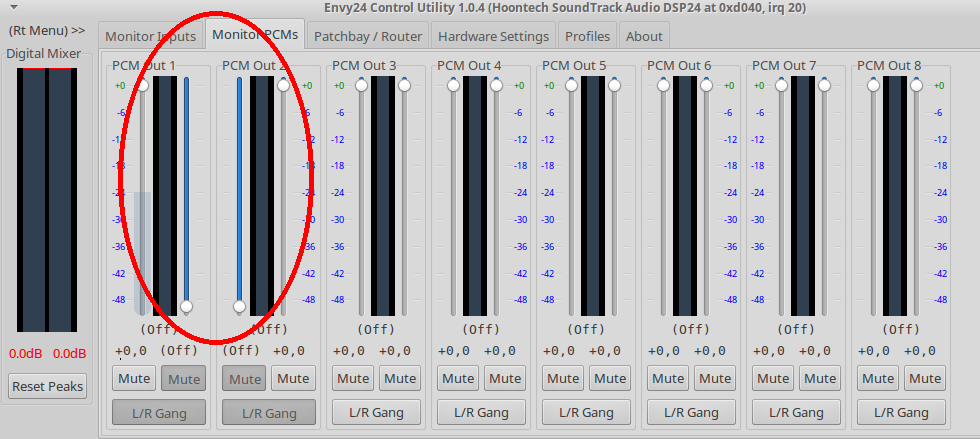Click the PCM Out 8 level meter
This screenshot has height=439, width=980.
click(x=895, y=196)
